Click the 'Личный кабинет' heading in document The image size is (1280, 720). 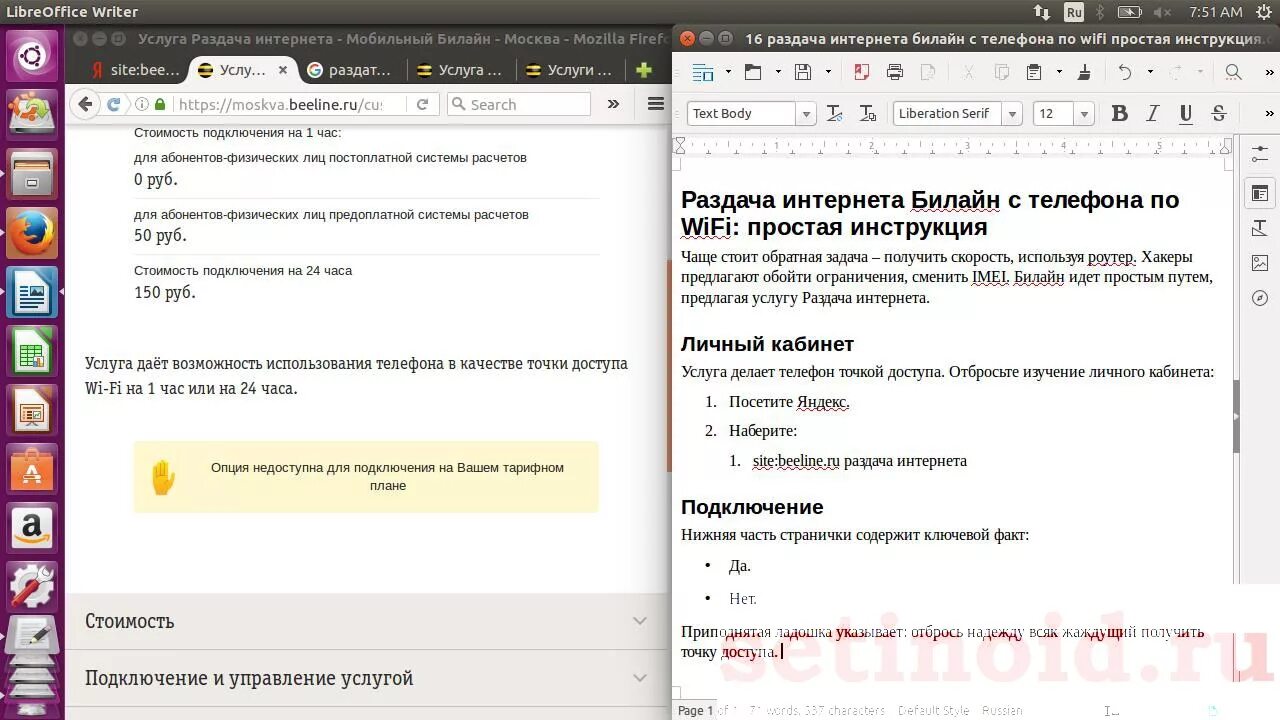(767, 344)
